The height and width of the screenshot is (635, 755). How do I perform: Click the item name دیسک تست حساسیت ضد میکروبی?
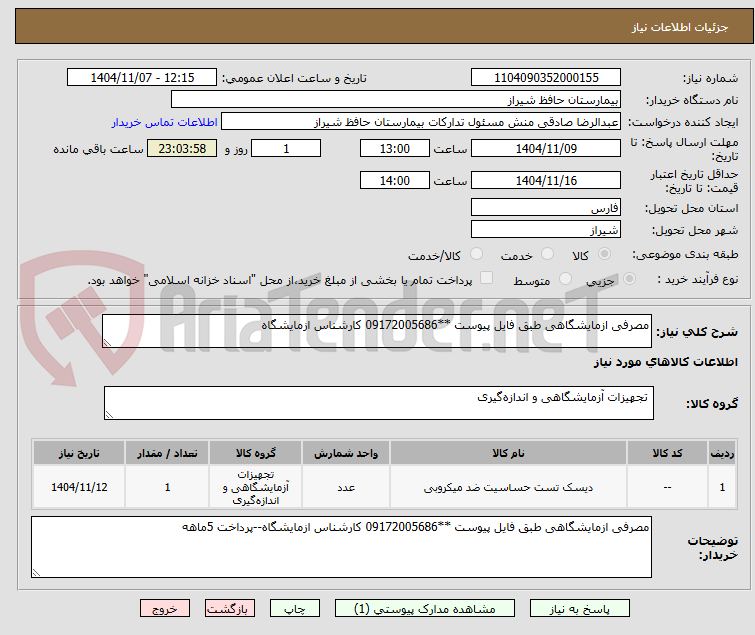click(x=508, y=488)
